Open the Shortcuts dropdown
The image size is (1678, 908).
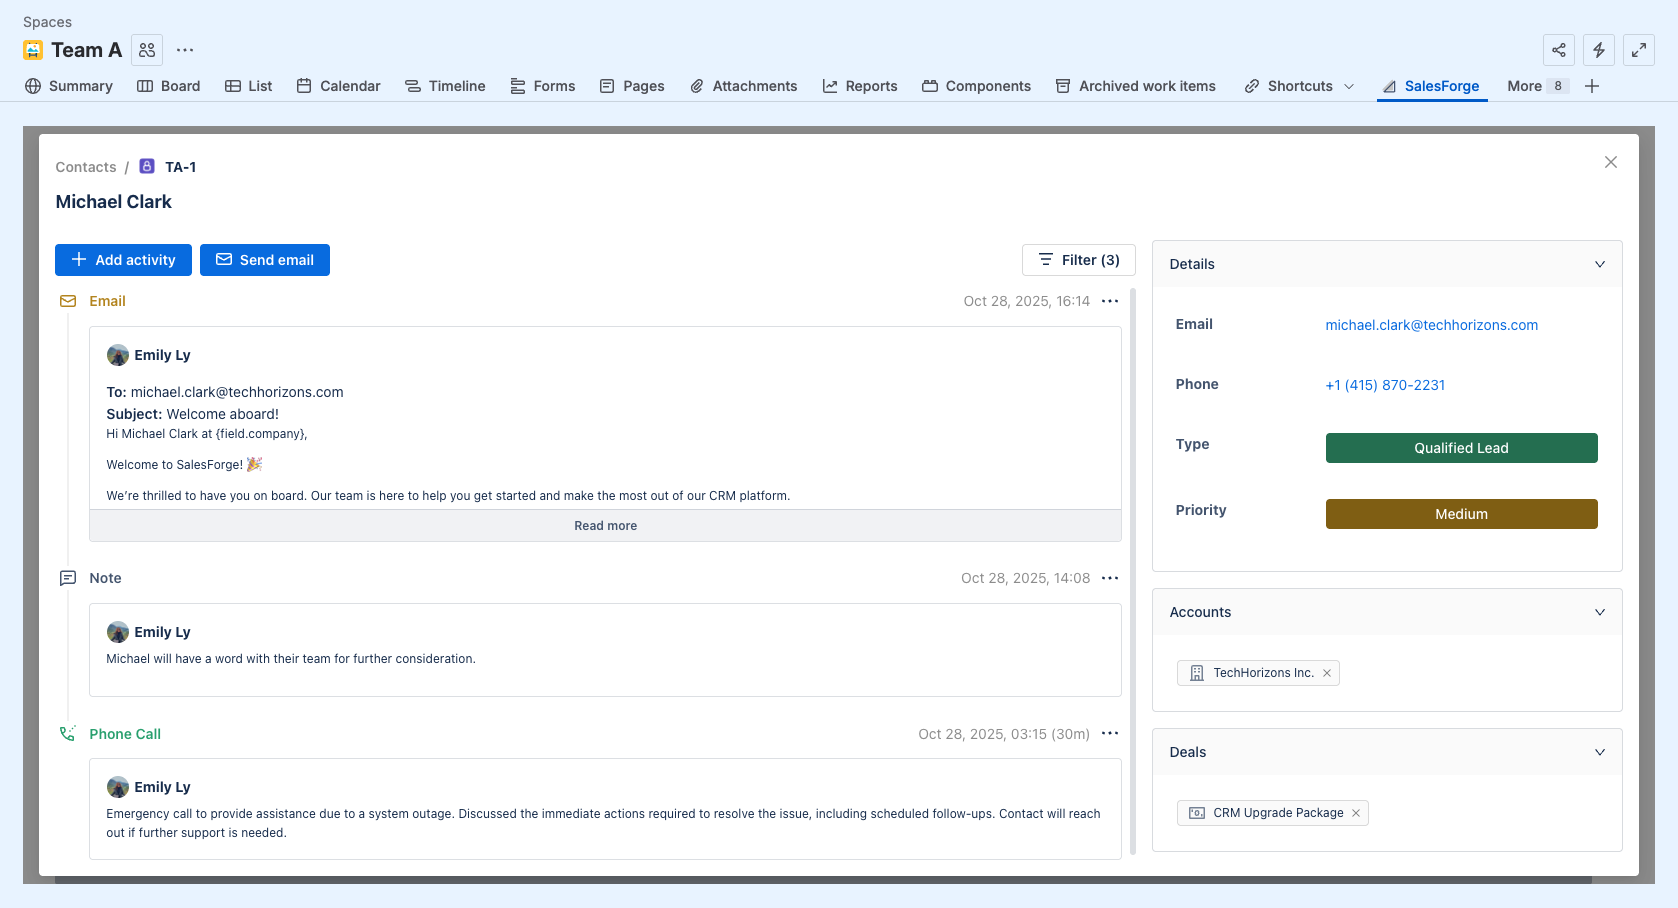[1299, 86]
